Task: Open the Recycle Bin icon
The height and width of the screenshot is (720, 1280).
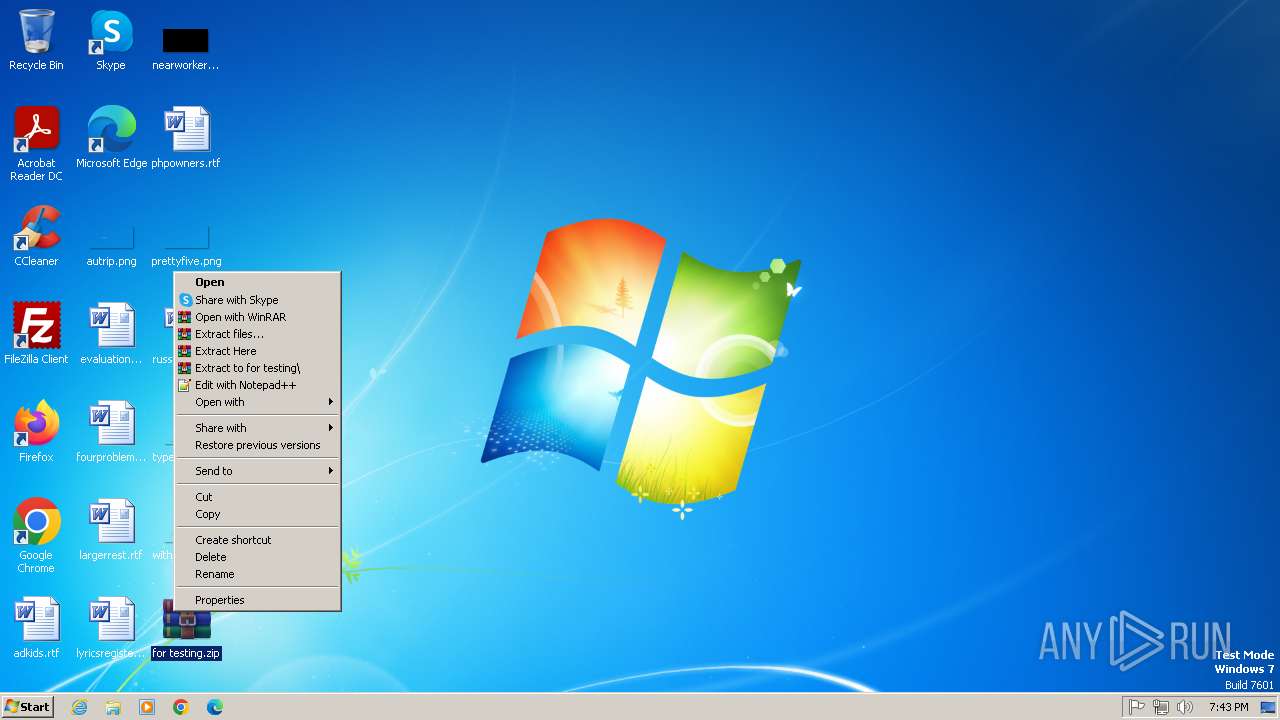Action: coord(36,40)
